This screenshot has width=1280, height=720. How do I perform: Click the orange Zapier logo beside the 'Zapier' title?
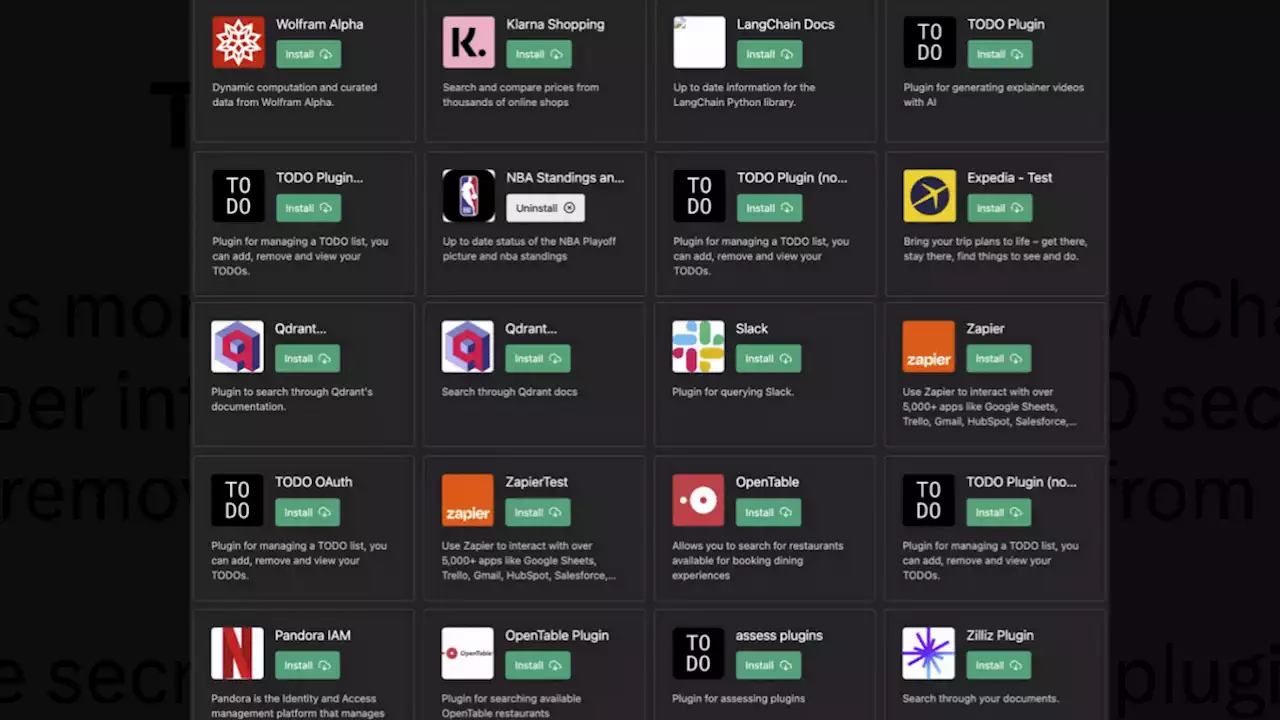[928, 347]
